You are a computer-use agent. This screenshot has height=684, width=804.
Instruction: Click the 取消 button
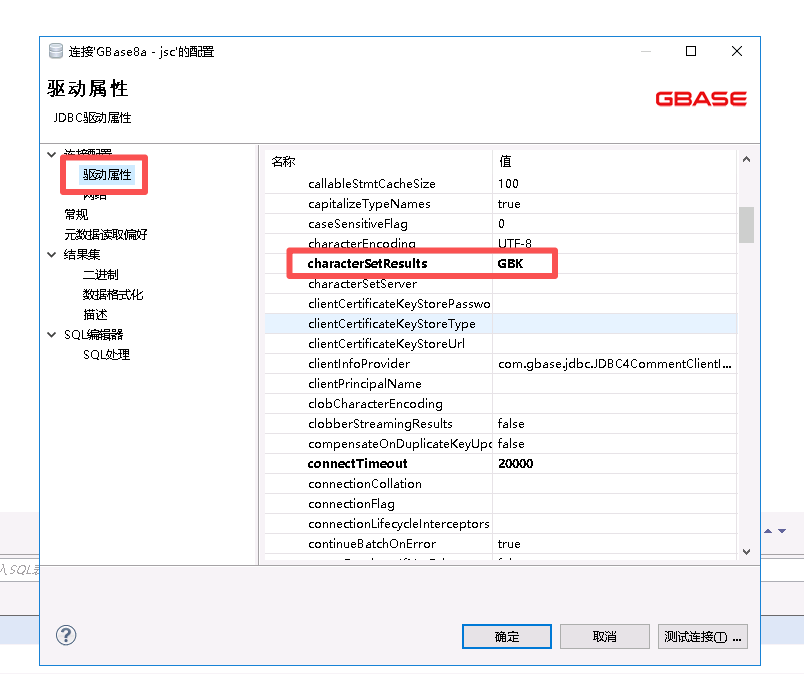tap(605, 636)
